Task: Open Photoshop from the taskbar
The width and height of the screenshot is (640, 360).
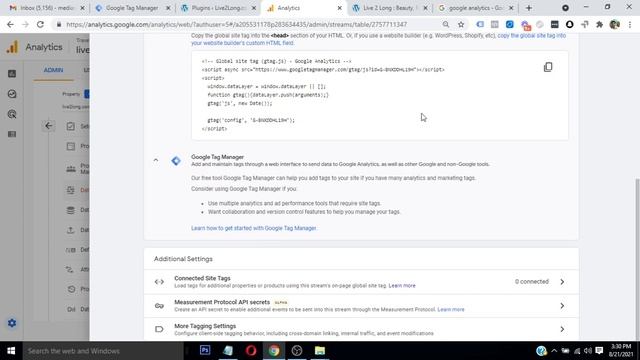Action: click(205, 350)
